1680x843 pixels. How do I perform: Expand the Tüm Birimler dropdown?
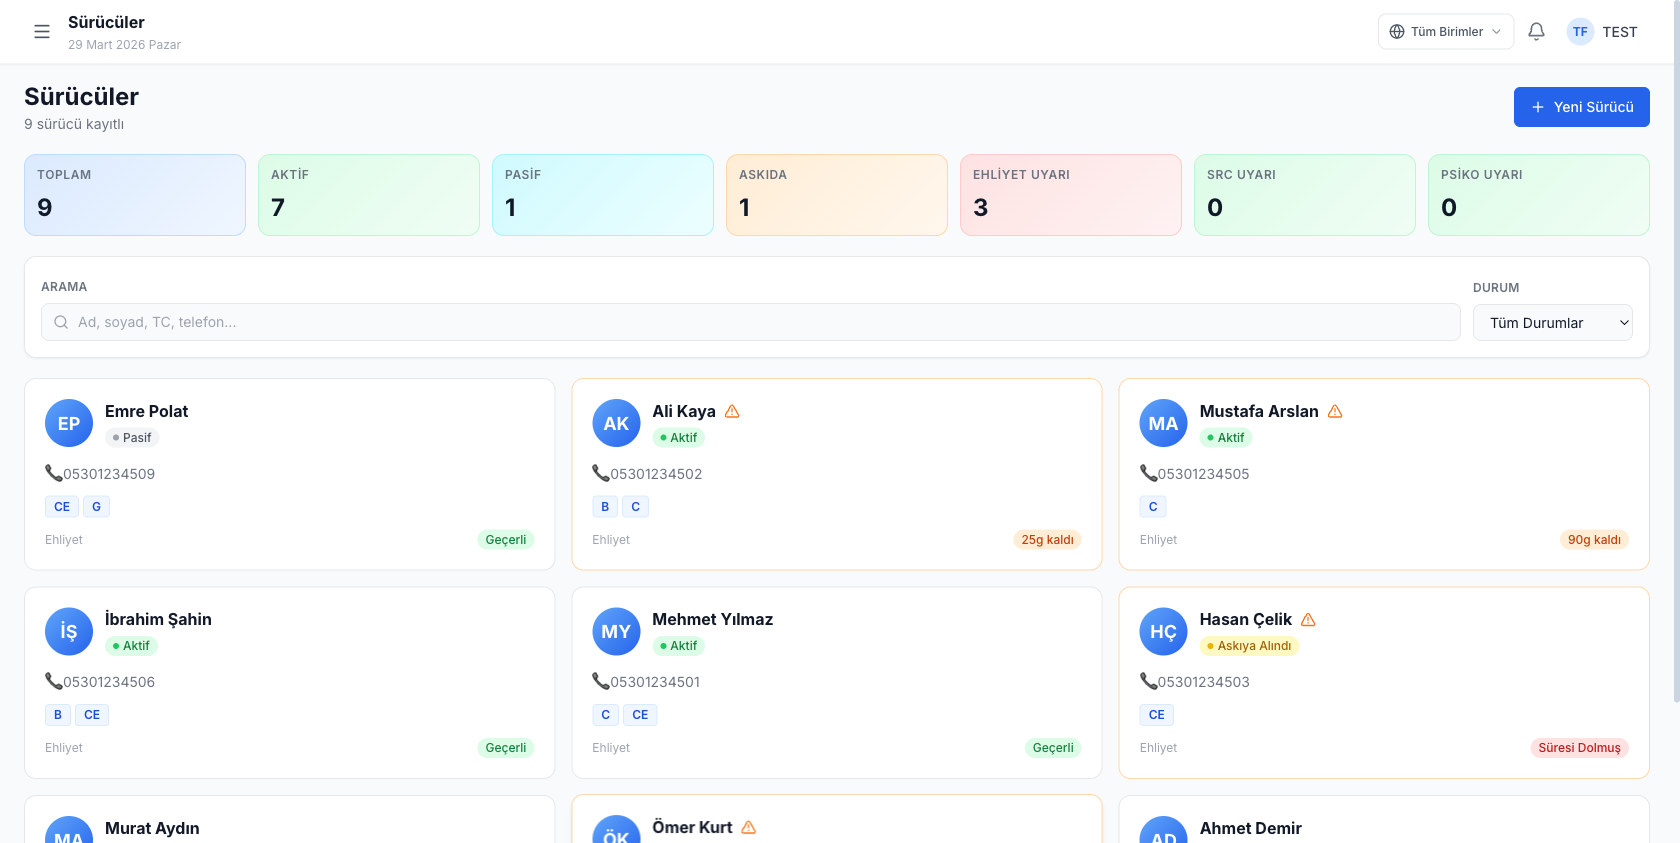click(x=1445, y=32)
